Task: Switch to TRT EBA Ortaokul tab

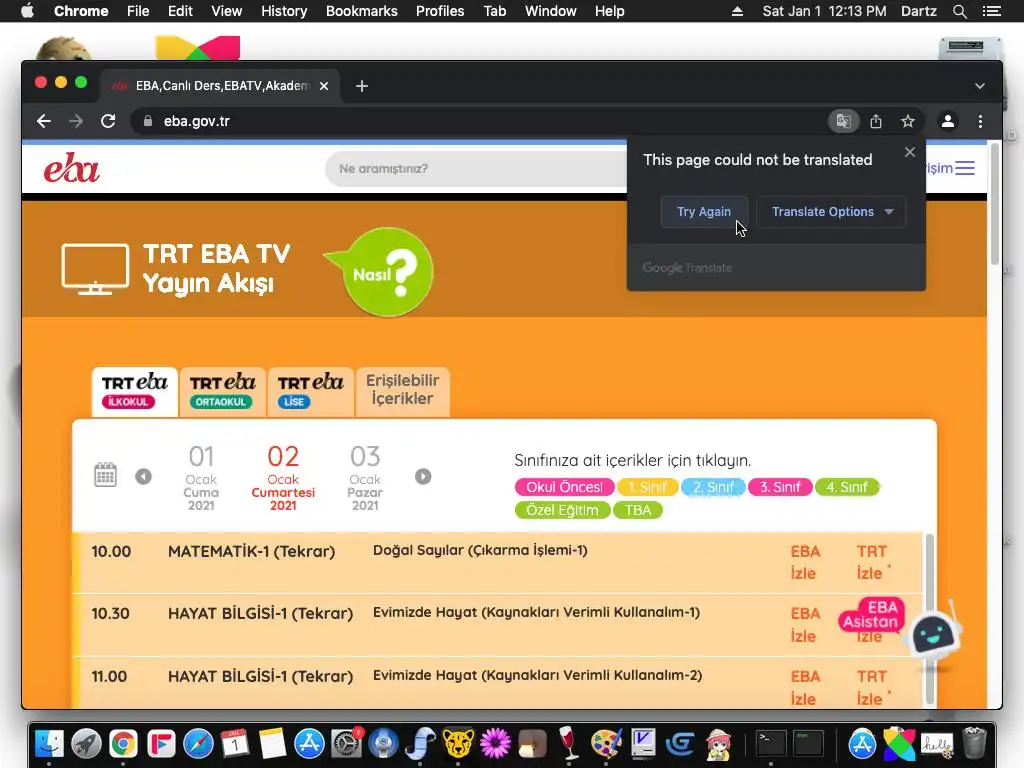Action: pos(223,391)
